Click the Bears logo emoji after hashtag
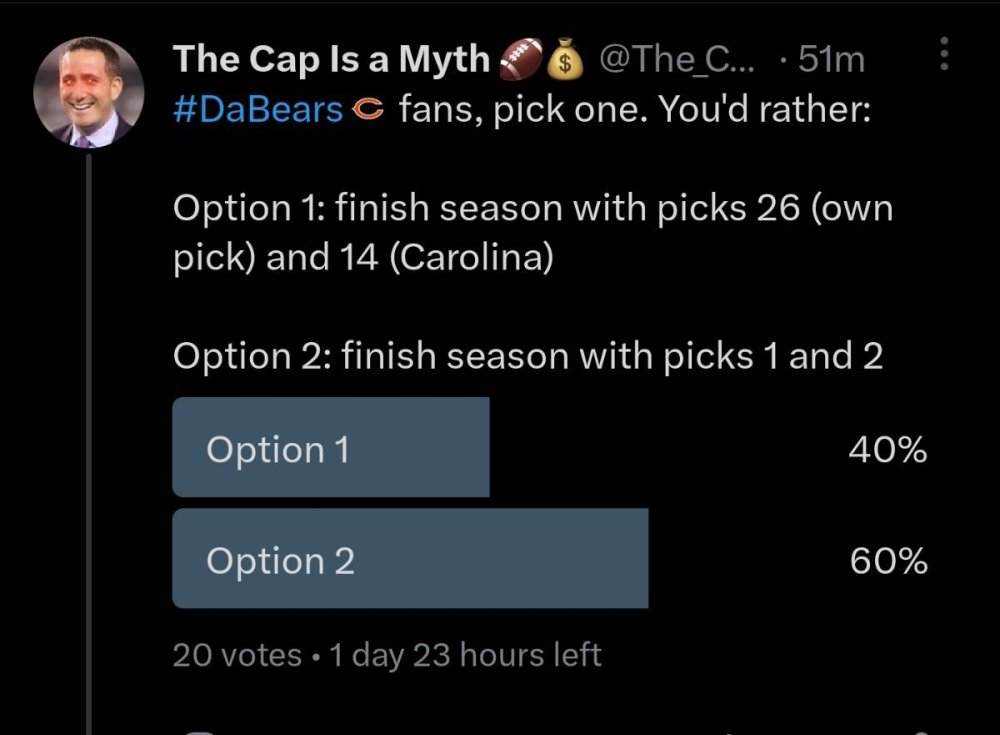This screenshot has height=735, width=1000. [369, 109]
